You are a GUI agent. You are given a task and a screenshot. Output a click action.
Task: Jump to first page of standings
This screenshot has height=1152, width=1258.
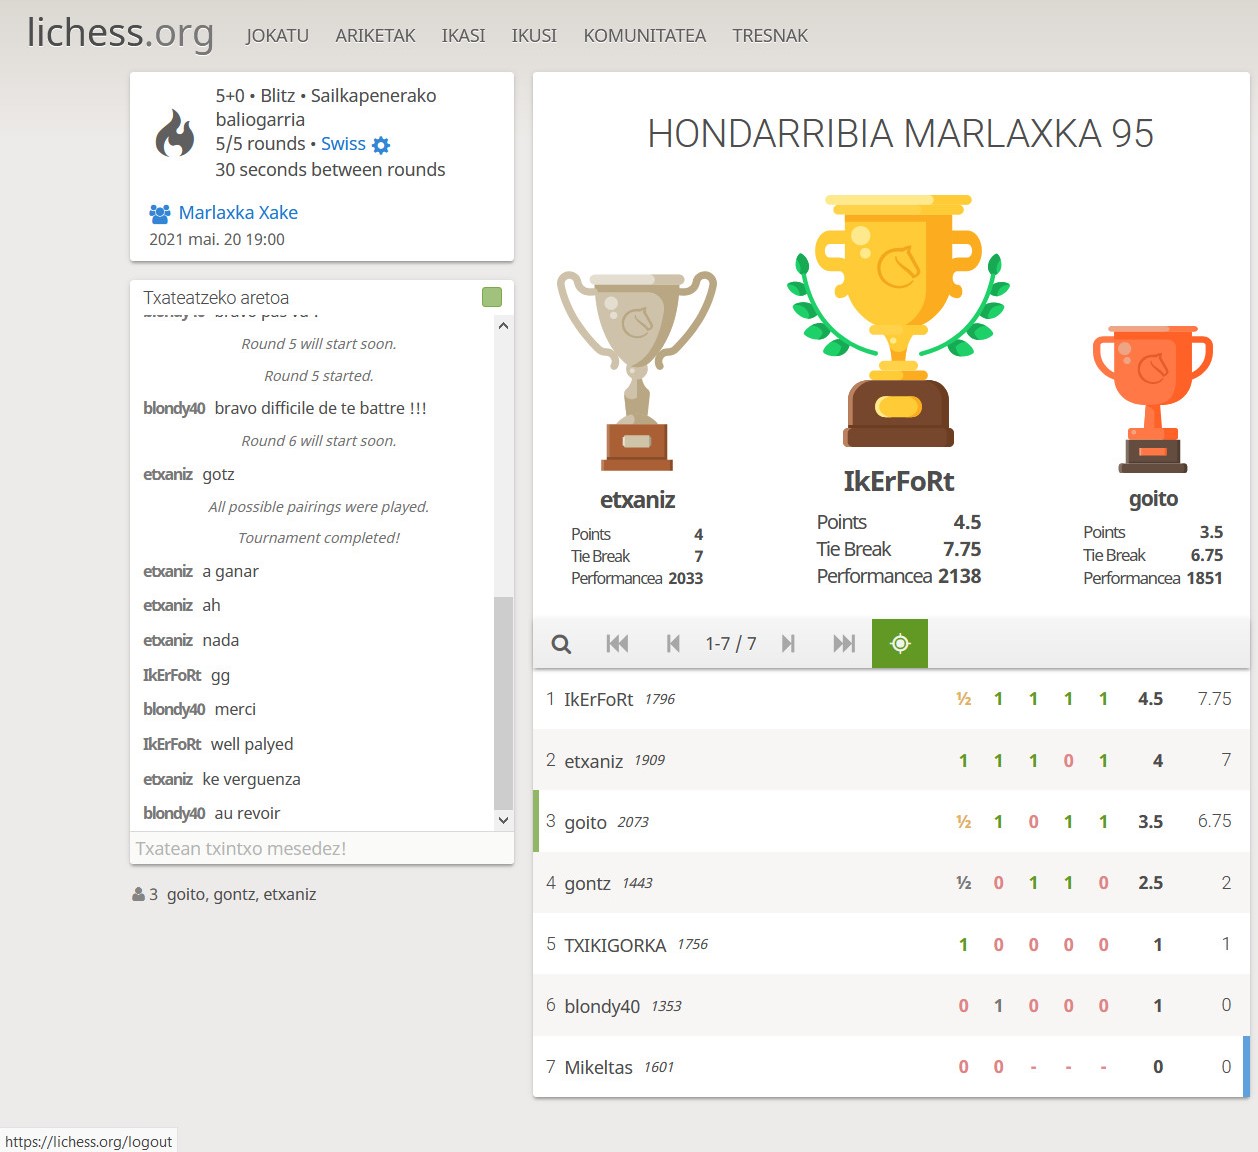[617, 644]
